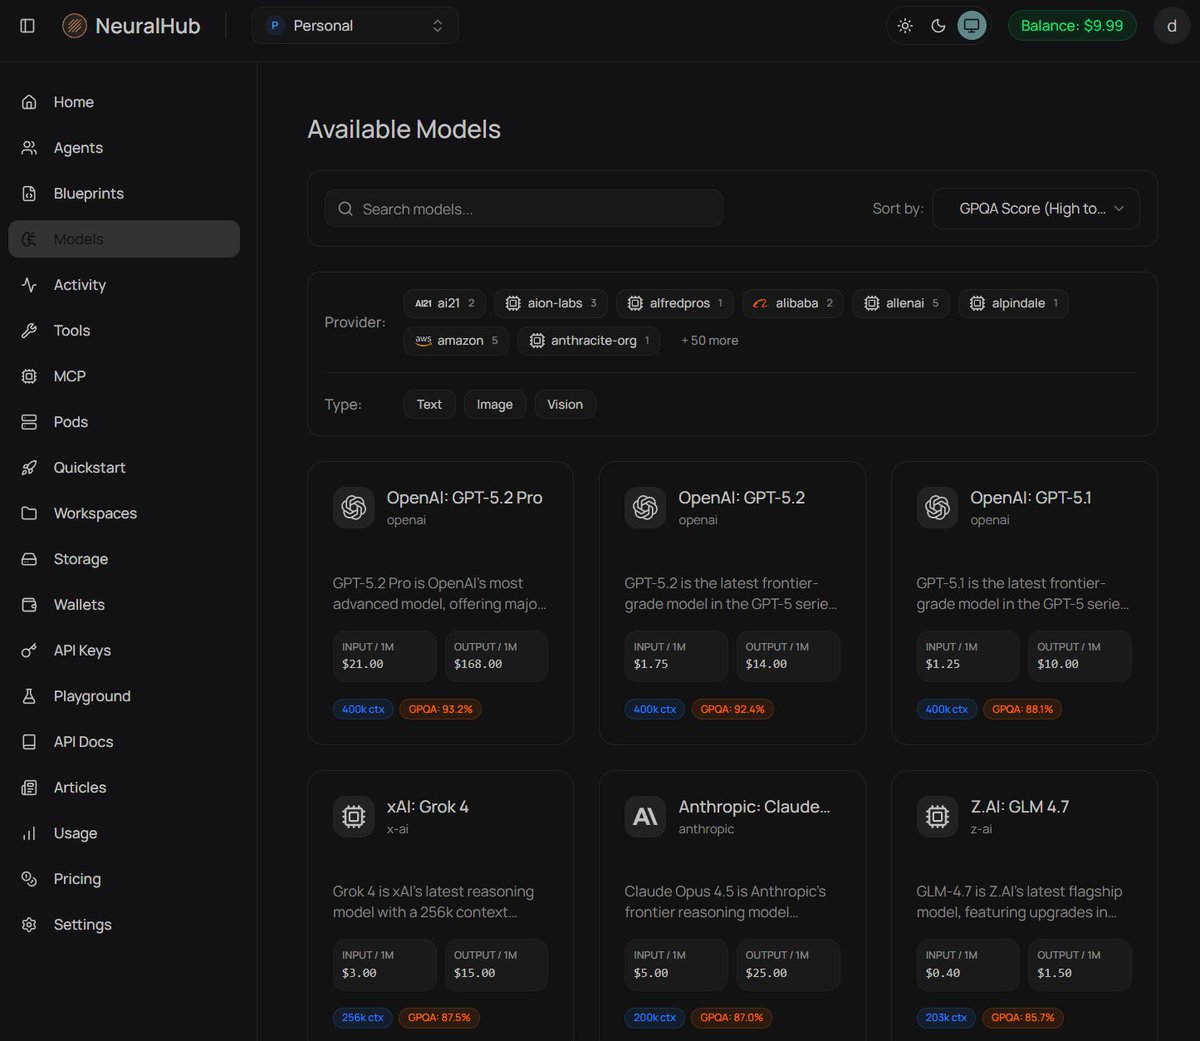
Task: Click the Quickstart rocket icon
Action: (29, 468)
